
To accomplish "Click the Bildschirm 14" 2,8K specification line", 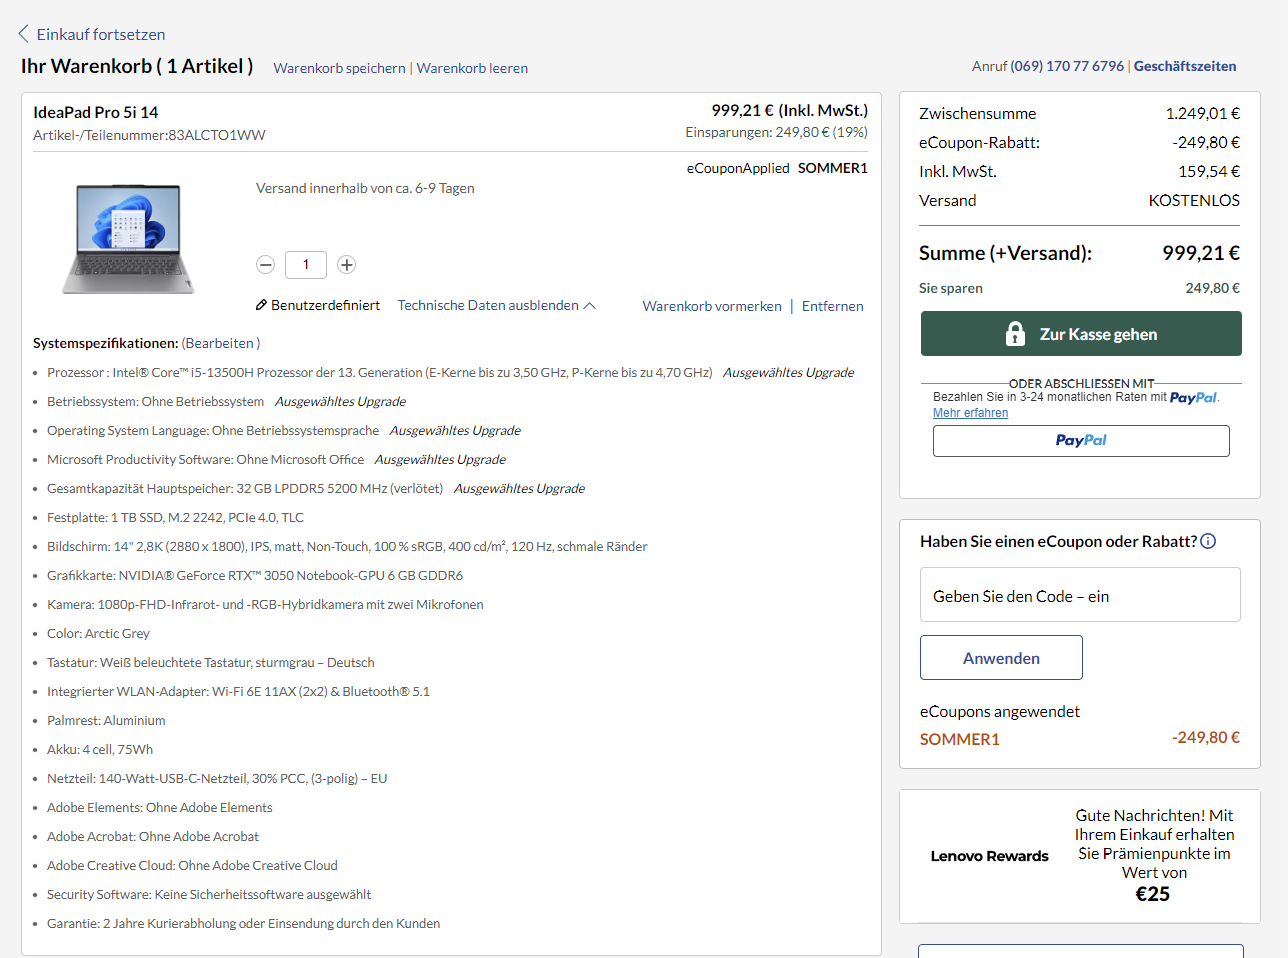I will point(347,547).
